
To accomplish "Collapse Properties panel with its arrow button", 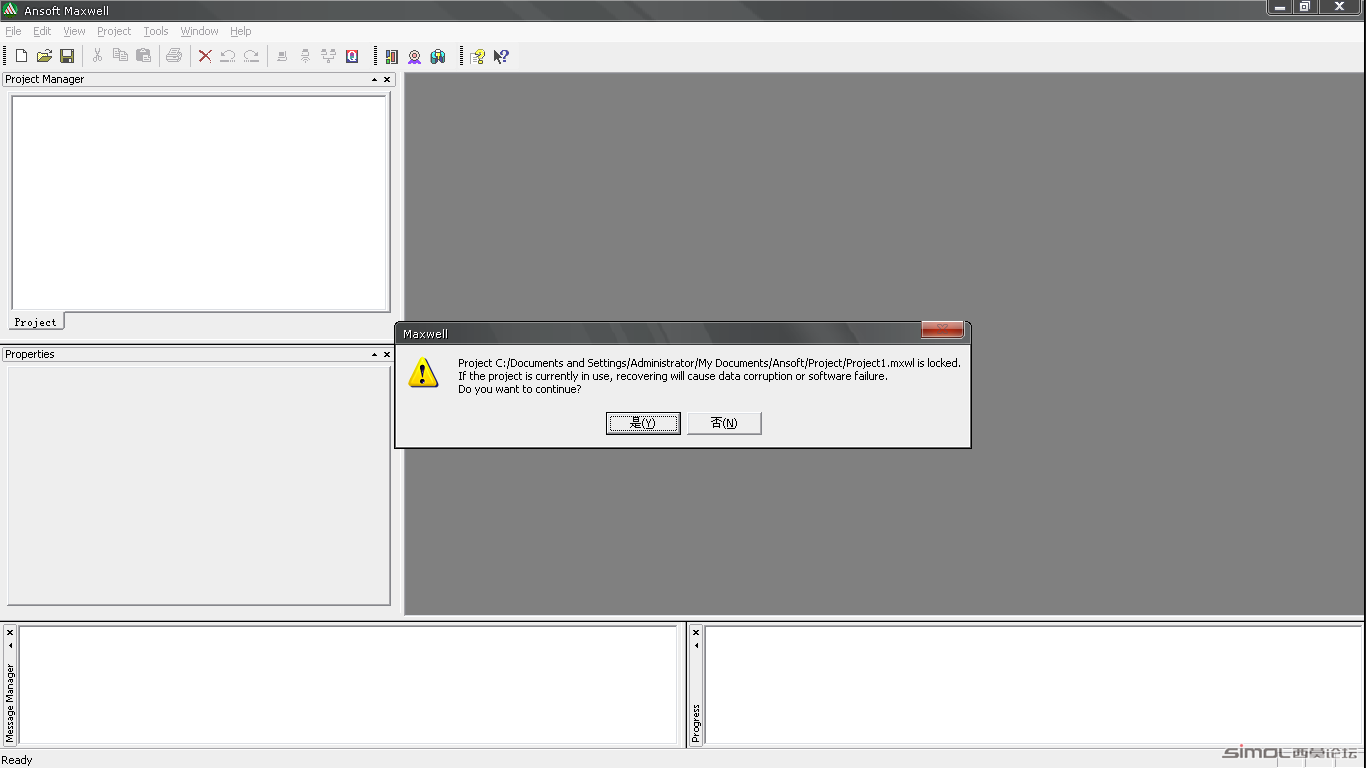I will (375, 354).
